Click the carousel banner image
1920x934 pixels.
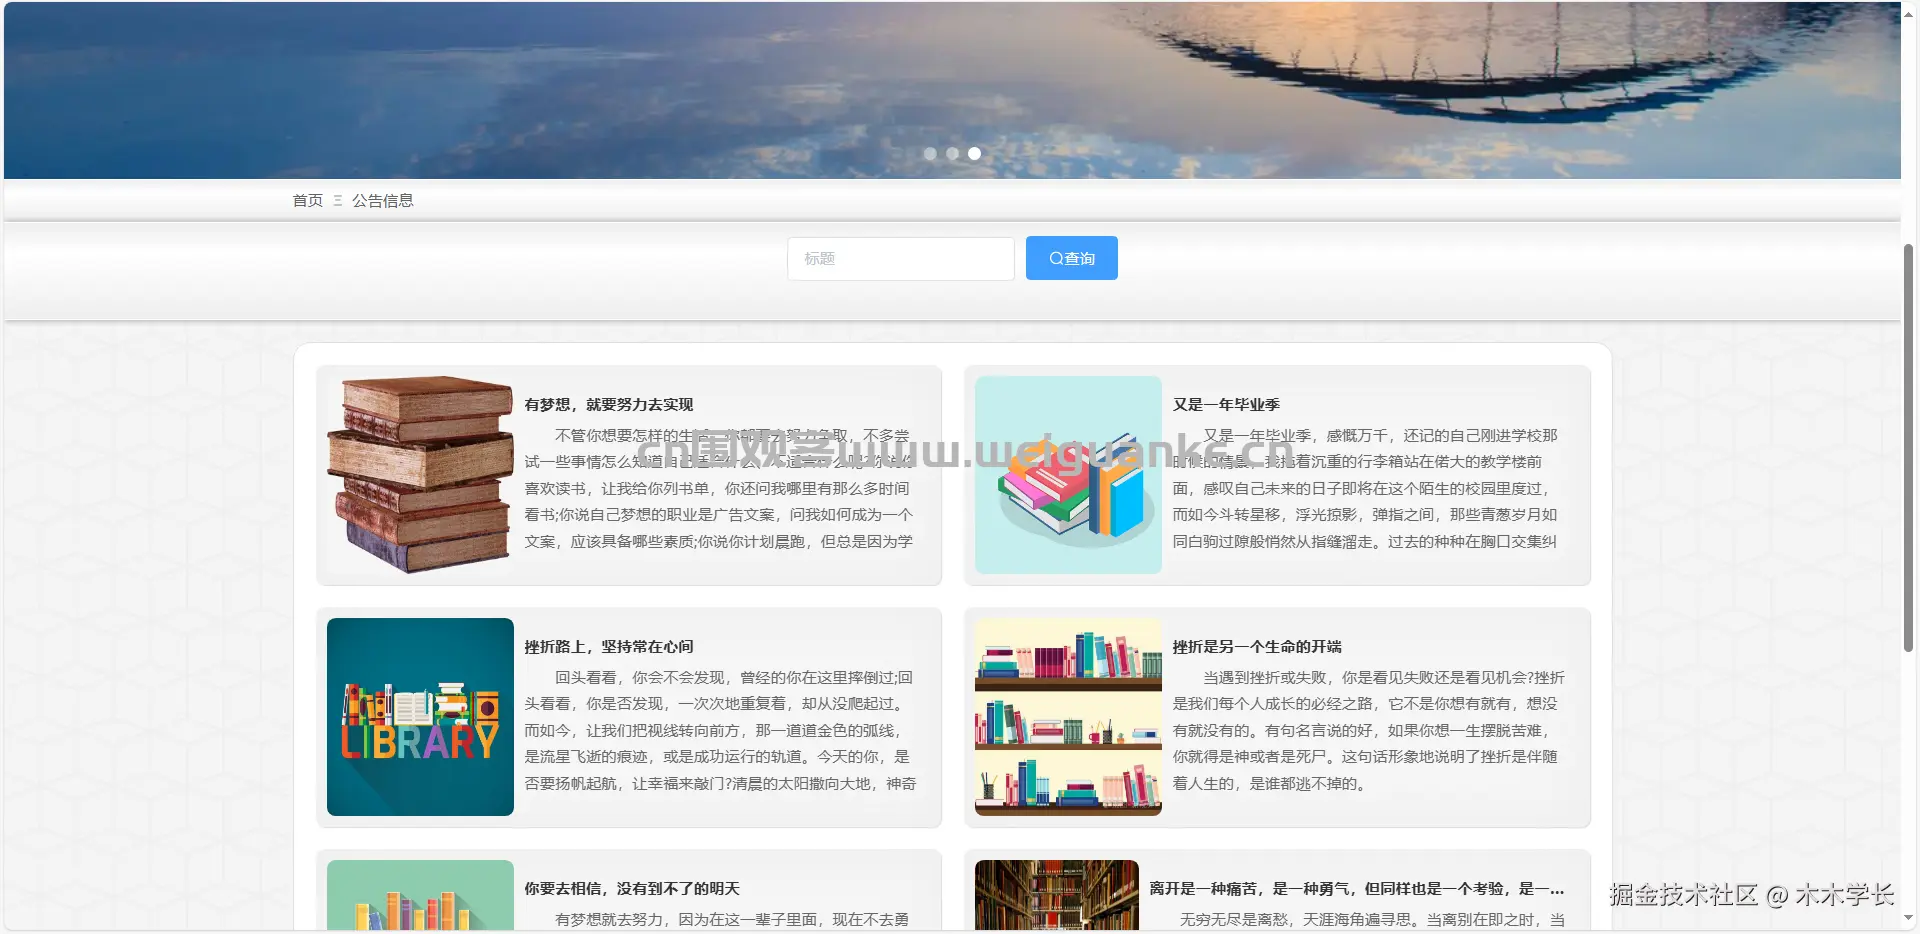click(x=952, y=90)
